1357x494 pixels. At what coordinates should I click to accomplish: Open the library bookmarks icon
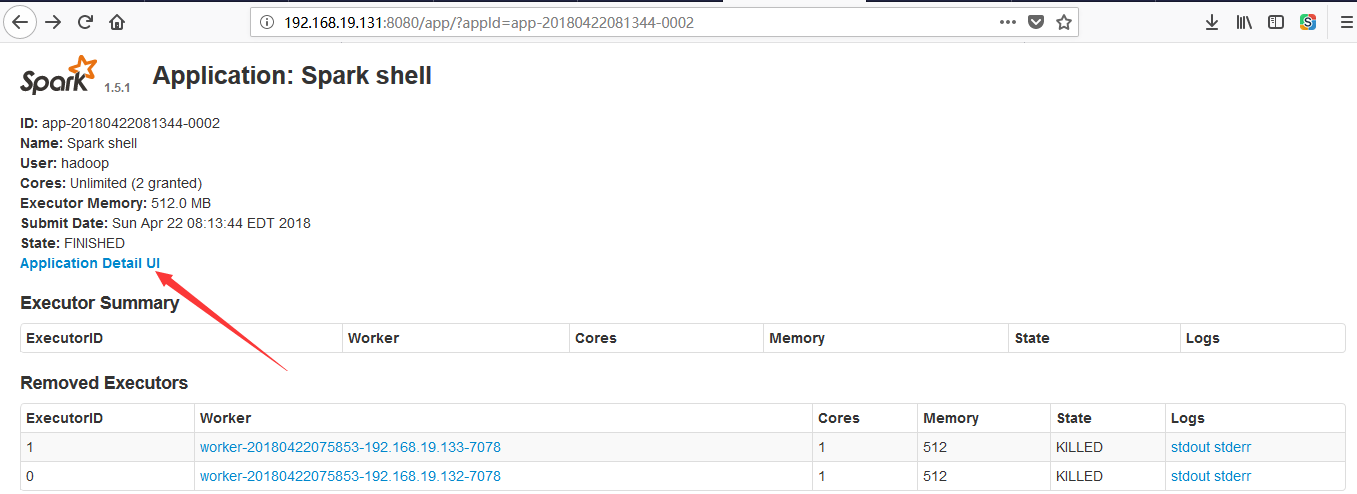tap(1244, 22)
